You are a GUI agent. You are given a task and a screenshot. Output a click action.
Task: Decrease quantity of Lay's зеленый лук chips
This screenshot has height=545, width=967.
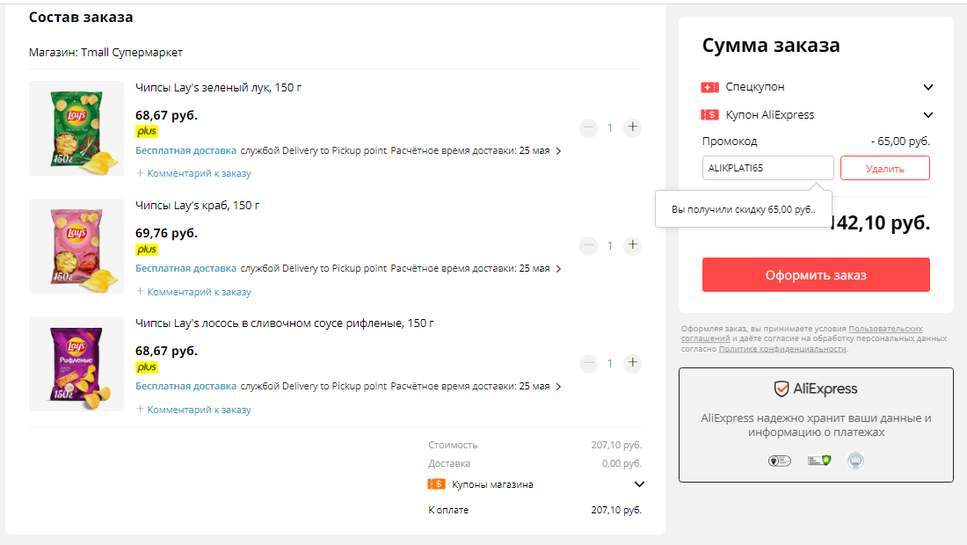pyautogui.click(x=588, y=128)
